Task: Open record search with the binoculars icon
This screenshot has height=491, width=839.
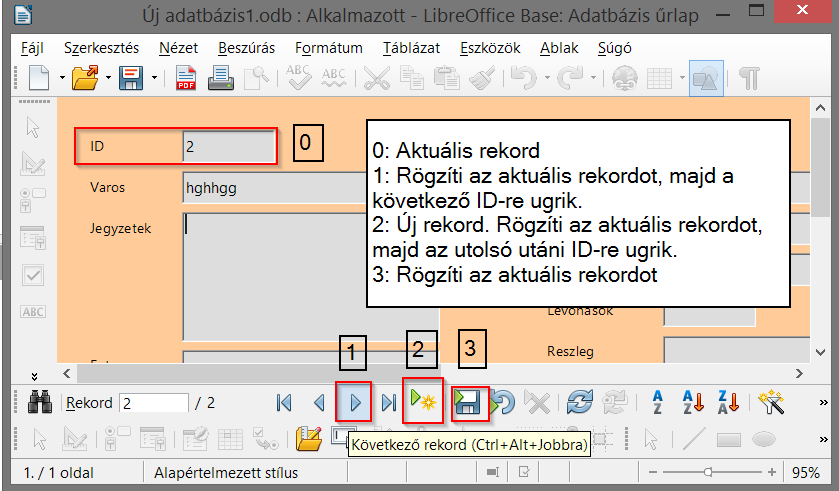Action: click(40, 402)
